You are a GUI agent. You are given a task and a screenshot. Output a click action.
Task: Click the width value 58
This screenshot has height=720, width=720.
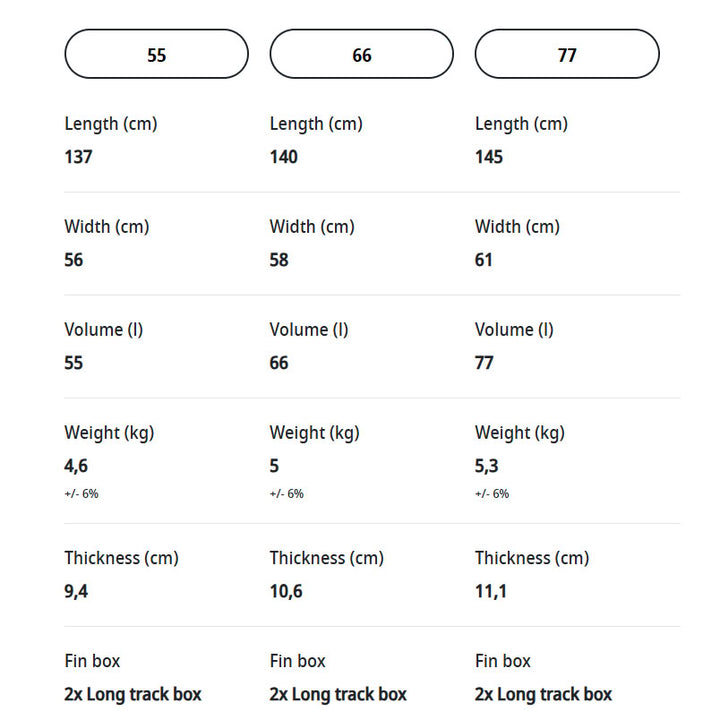tap(279, 260)
